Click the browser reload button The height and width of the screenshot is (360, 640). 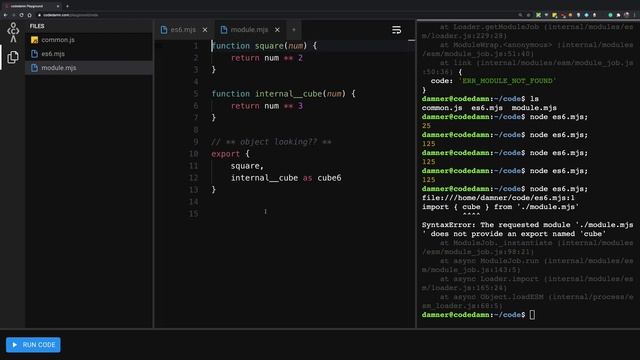21,15
